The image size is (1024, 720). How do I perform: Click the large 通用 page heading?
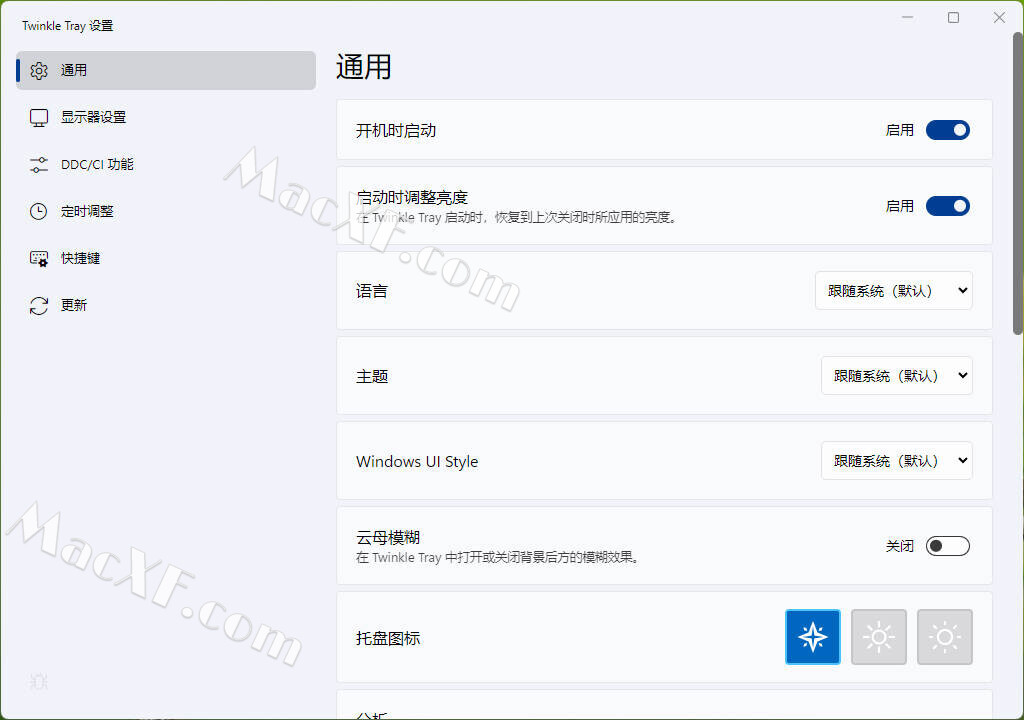(x=364, y=67)
